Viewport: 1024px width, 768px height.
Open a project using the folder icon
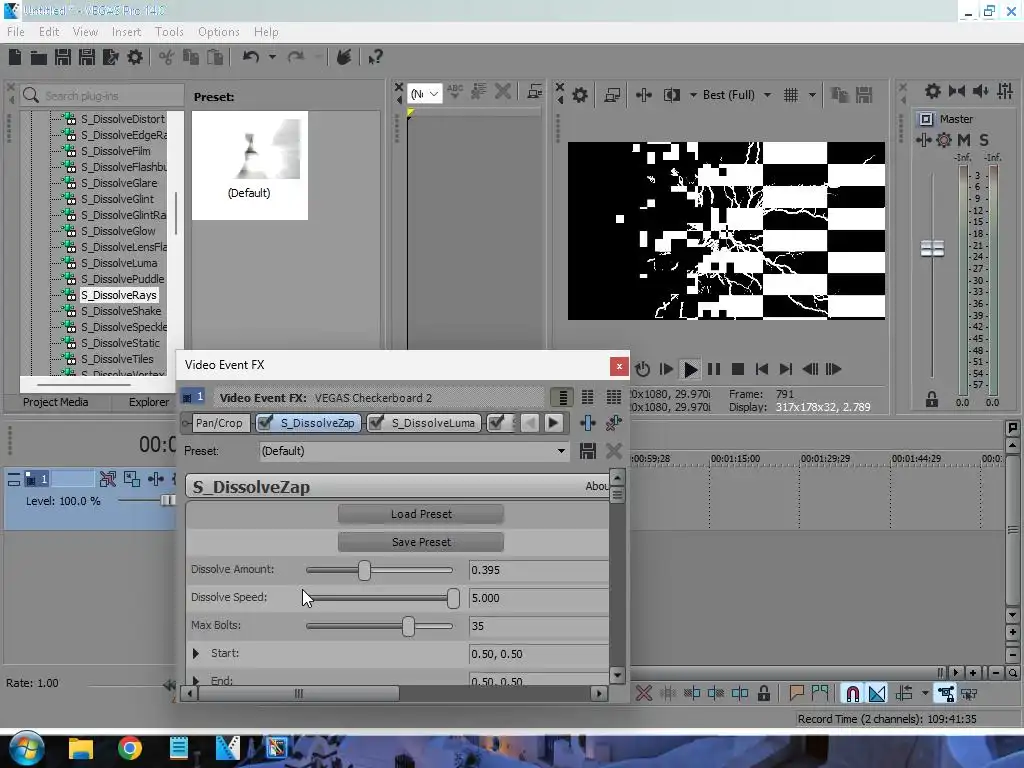(39, 57)
